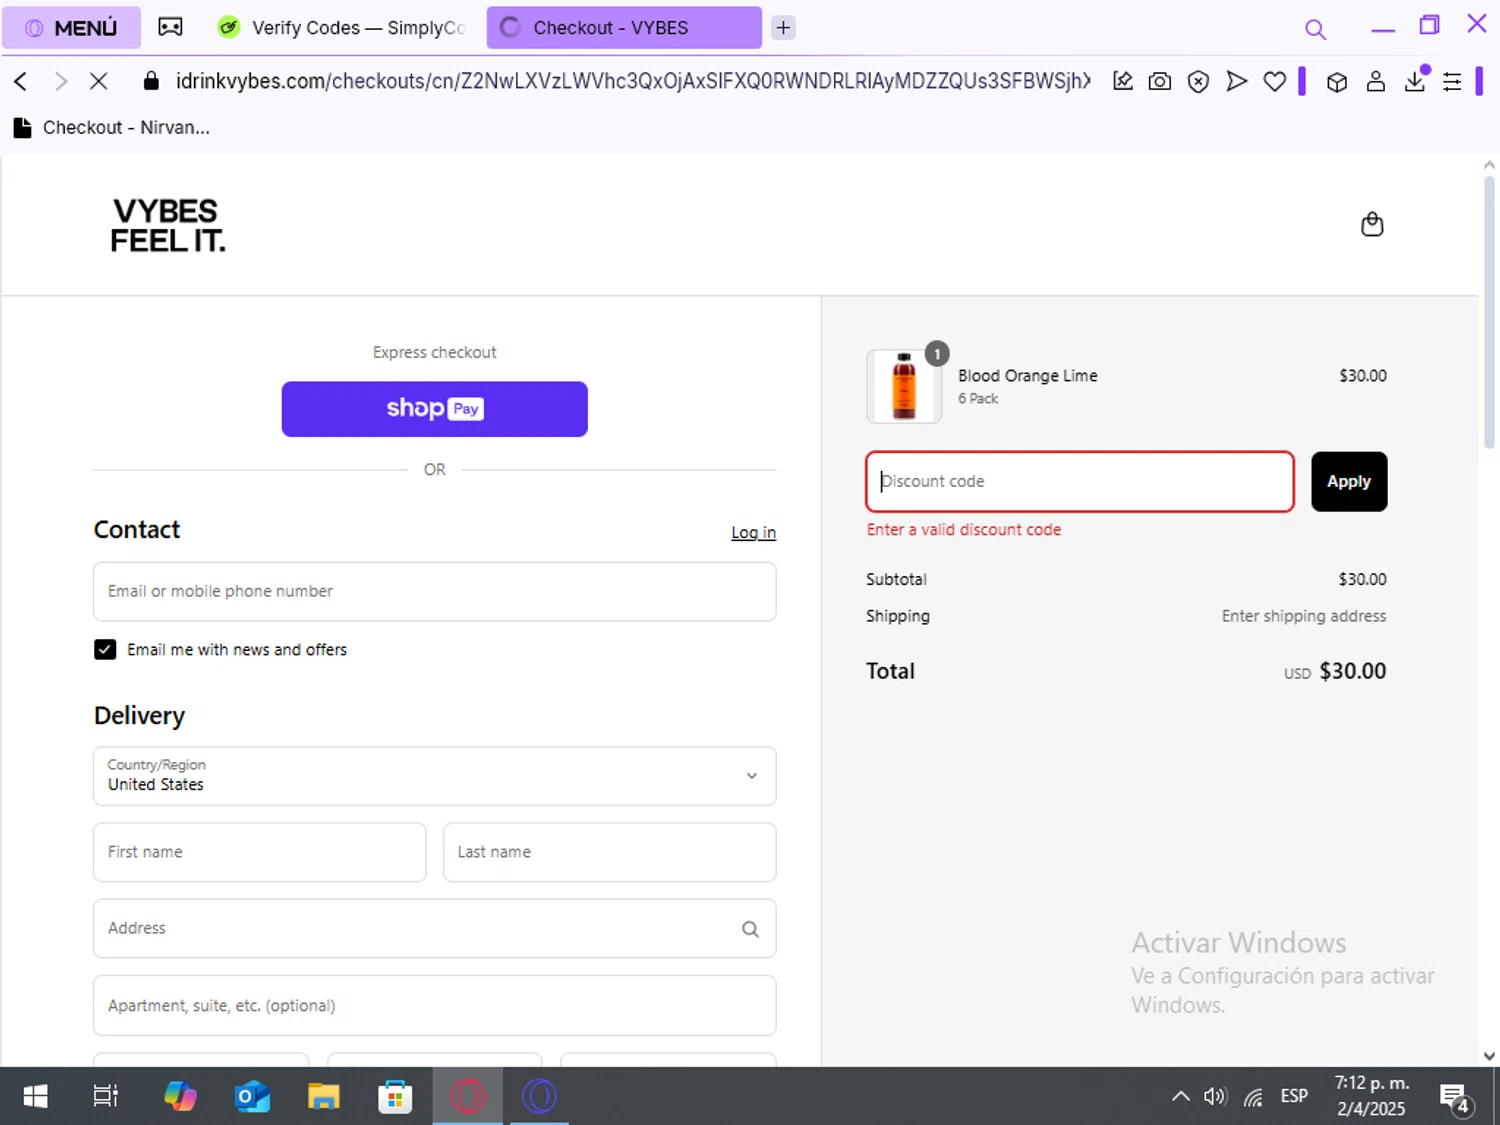Select the Checkout - VYBES tab
Screen dimensions: 1500x1125
click(x=623, y=28)
